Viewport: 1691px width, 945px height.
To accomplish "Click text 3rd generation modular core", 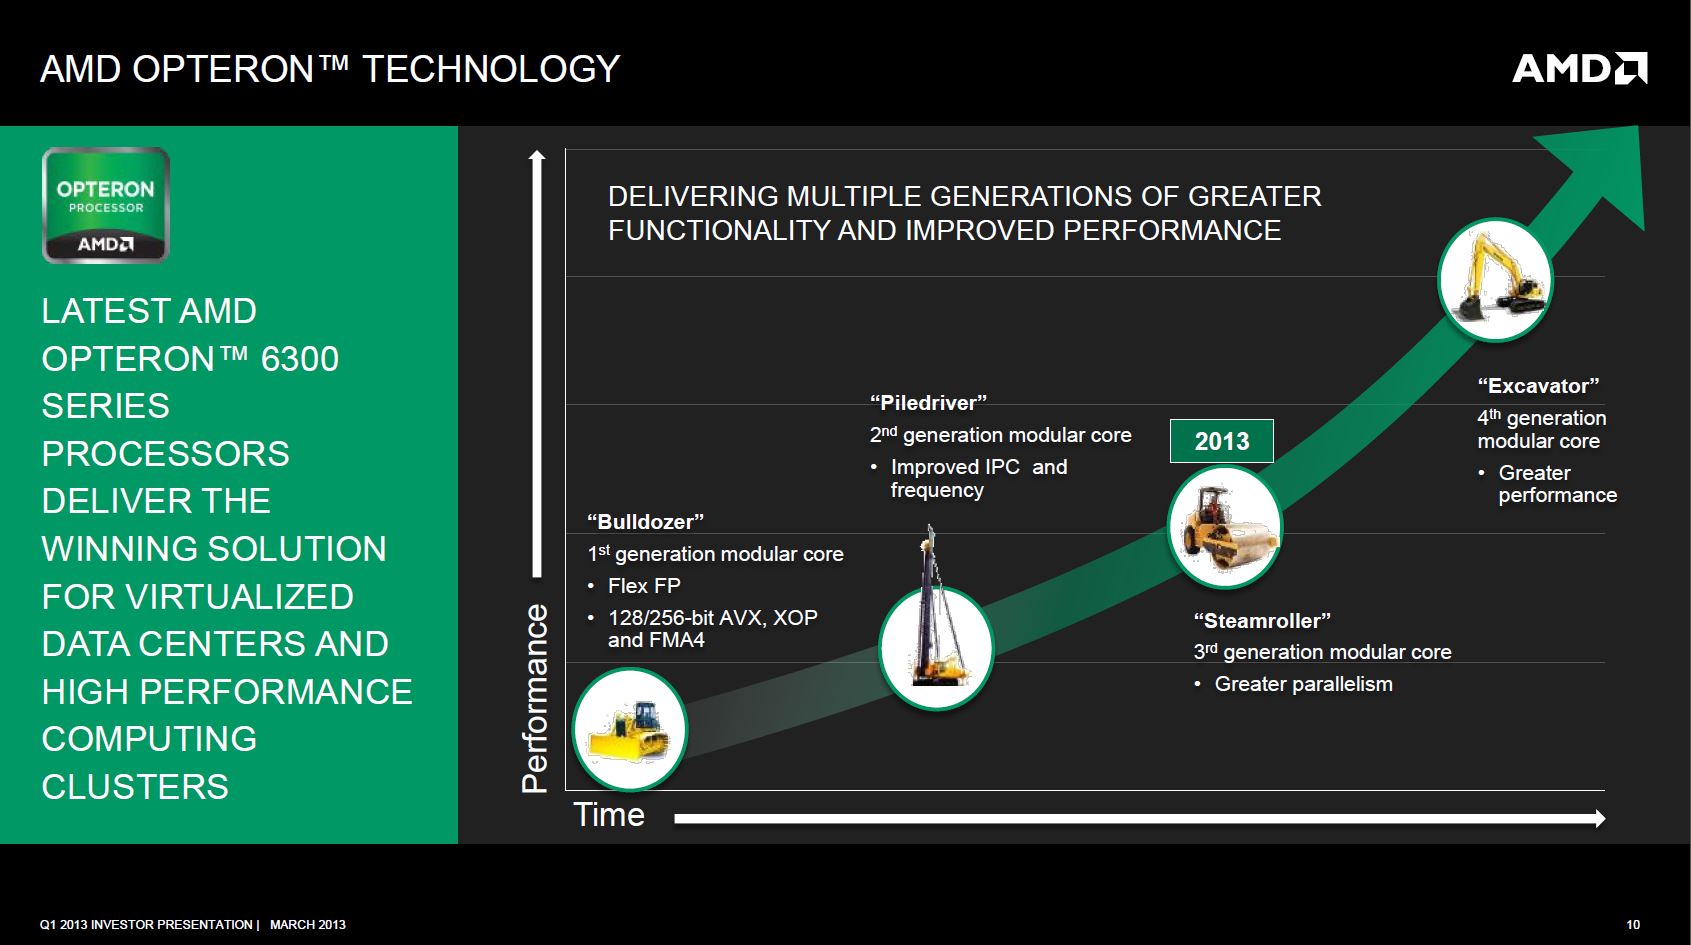I will click(1322, 651).
